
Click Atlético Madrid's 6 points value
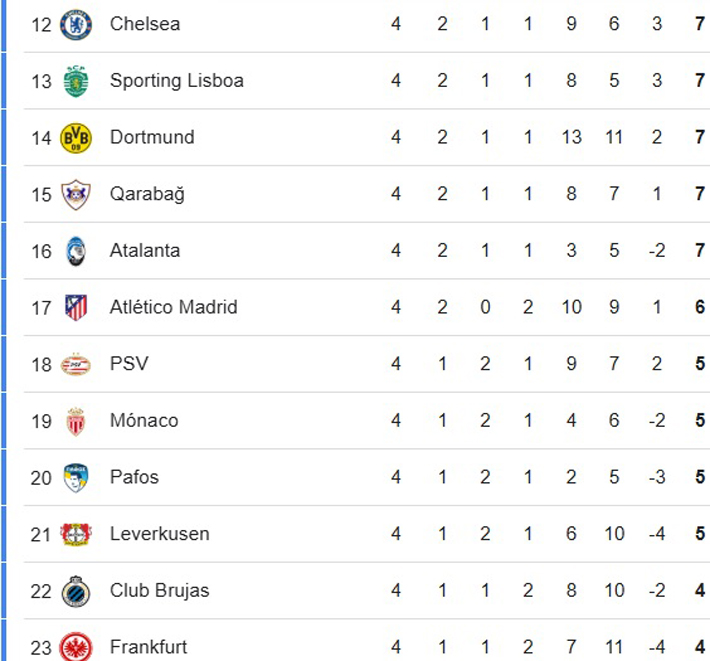coord(700,308)
